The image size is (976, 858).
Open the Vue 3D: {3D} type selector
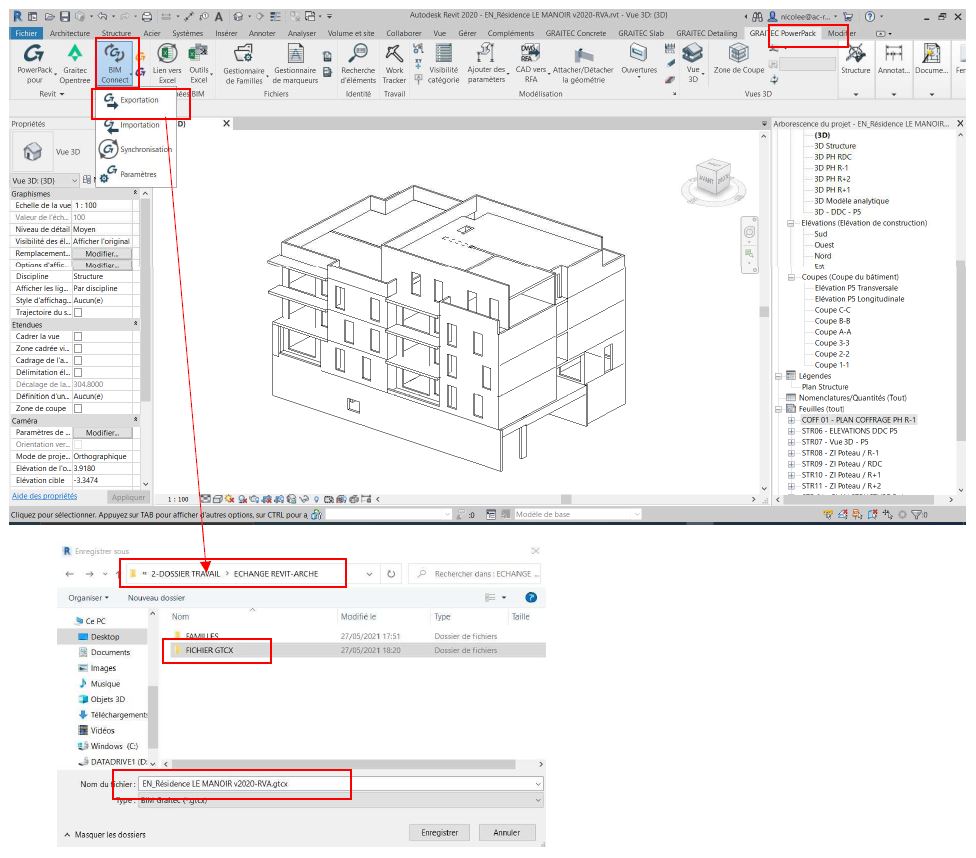45,181
